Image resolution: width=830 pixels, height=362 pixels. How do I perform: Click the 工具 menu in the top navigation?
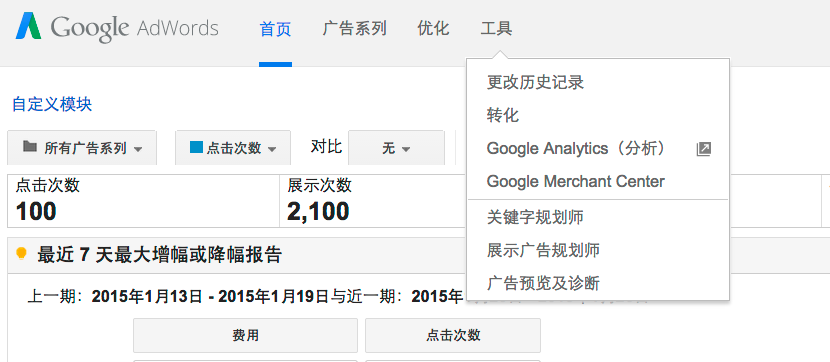point(497,29)
